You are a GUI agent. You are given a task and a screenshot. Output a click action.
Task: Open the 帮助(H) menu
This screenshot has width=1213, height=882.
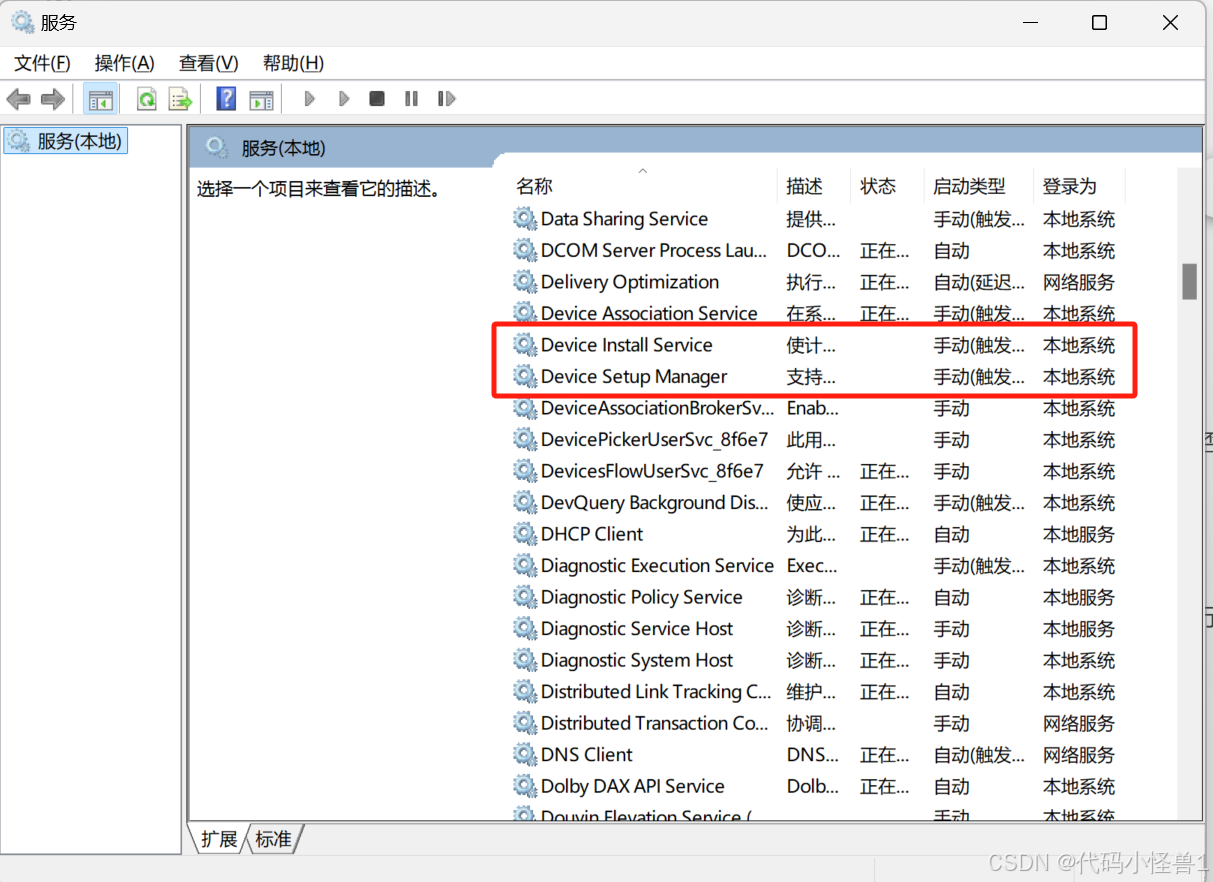coord(293,63)
